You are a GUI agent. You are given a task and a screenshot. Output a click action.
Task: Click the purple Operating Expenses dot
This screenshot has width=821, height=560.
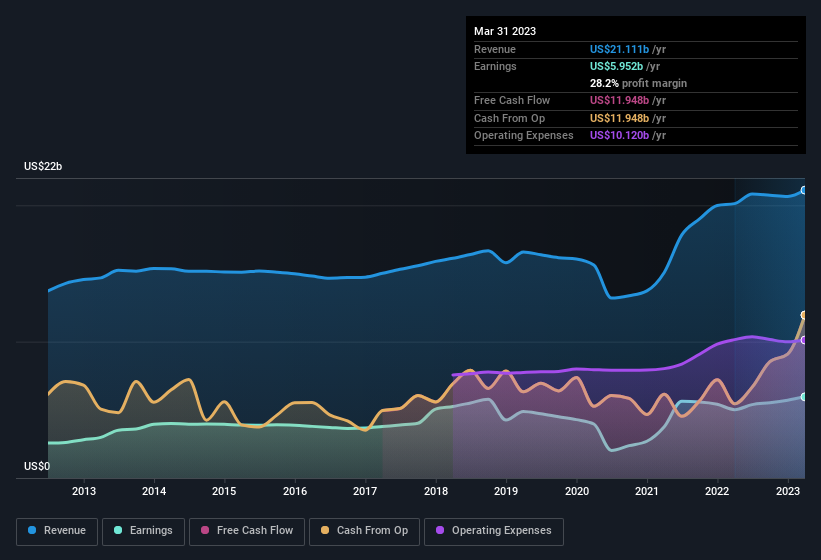click(441, 531)
